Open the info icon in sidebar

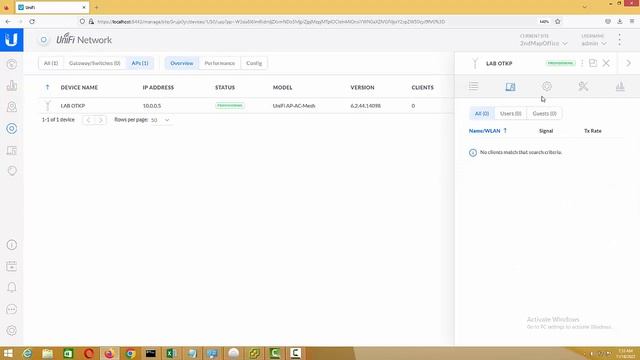tap(12, 245)
